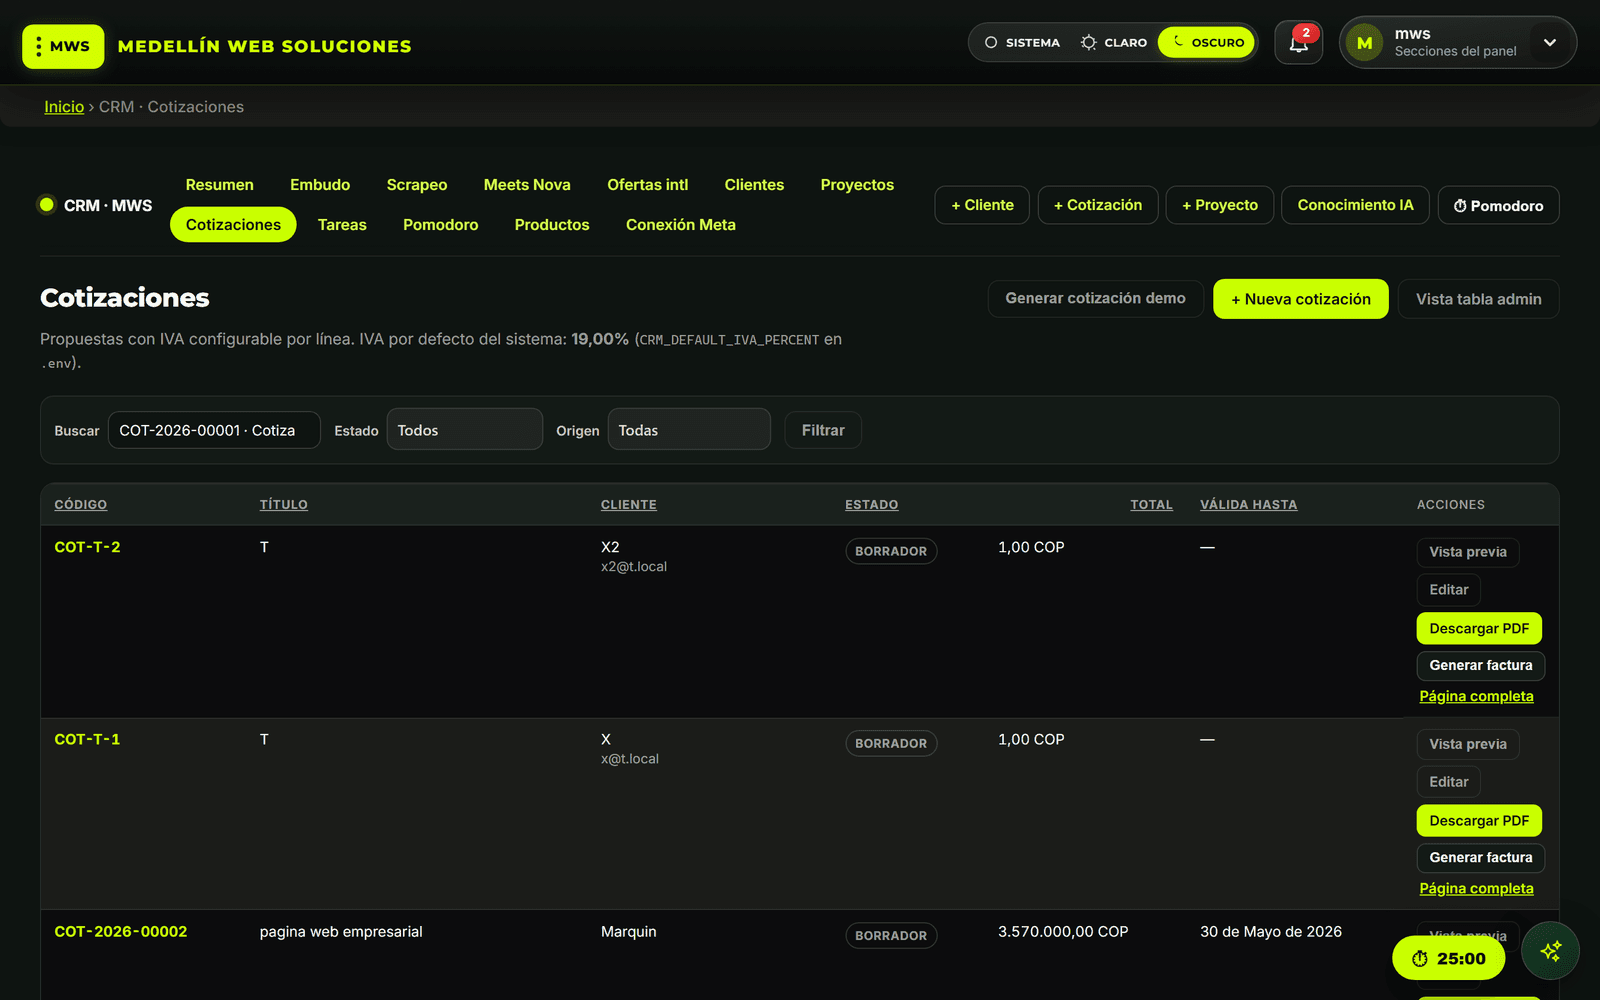Click the + Cliente button

coord(982,205)
